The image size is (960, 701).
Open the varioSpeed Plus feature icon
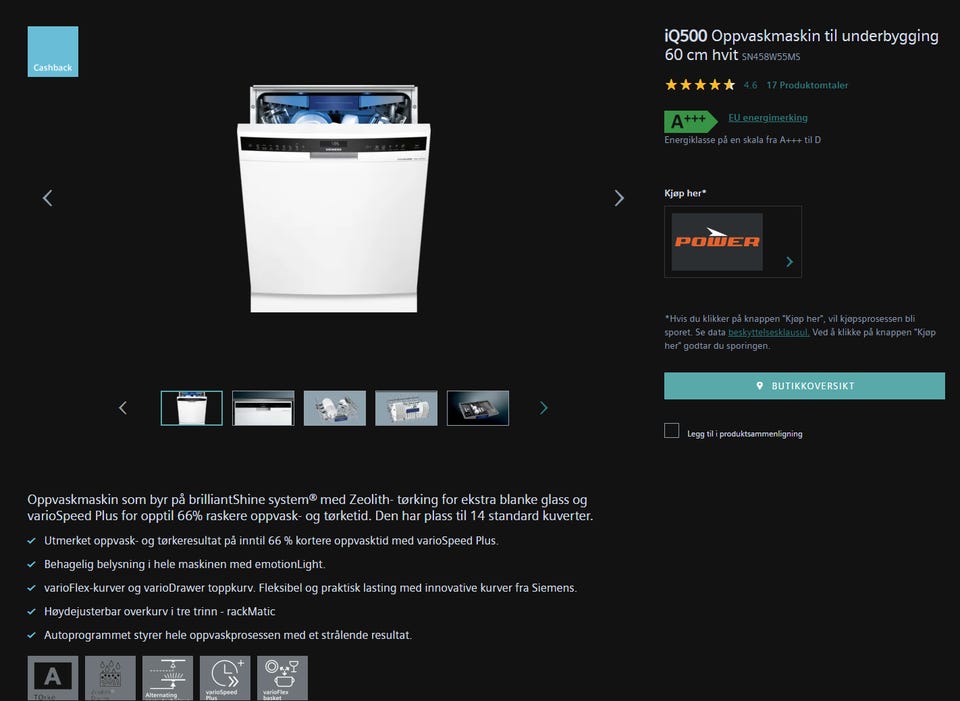point(225,678)
